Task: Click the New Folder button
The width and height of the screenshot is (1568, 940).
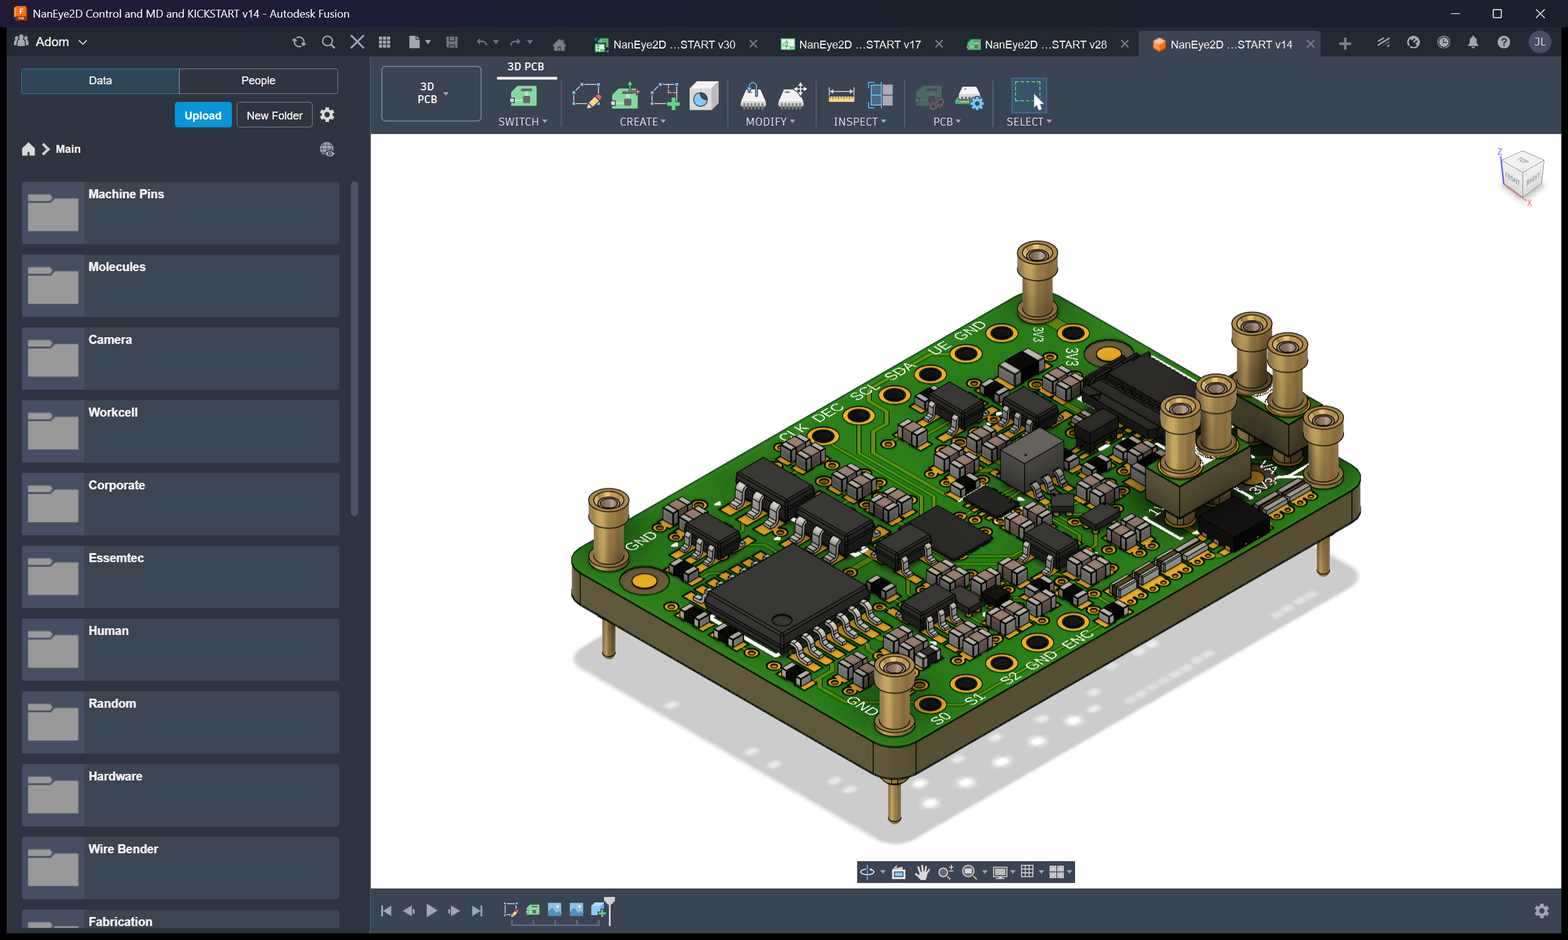Action: pos(275,115)
